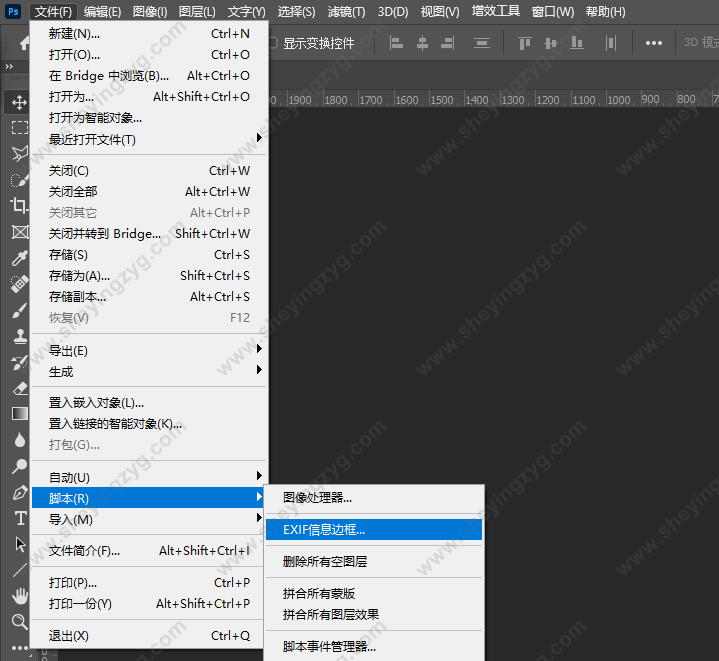Select the Pen tool
This screenshot has height=661, width=719.
pyautogui.click(x=19, y=493)
